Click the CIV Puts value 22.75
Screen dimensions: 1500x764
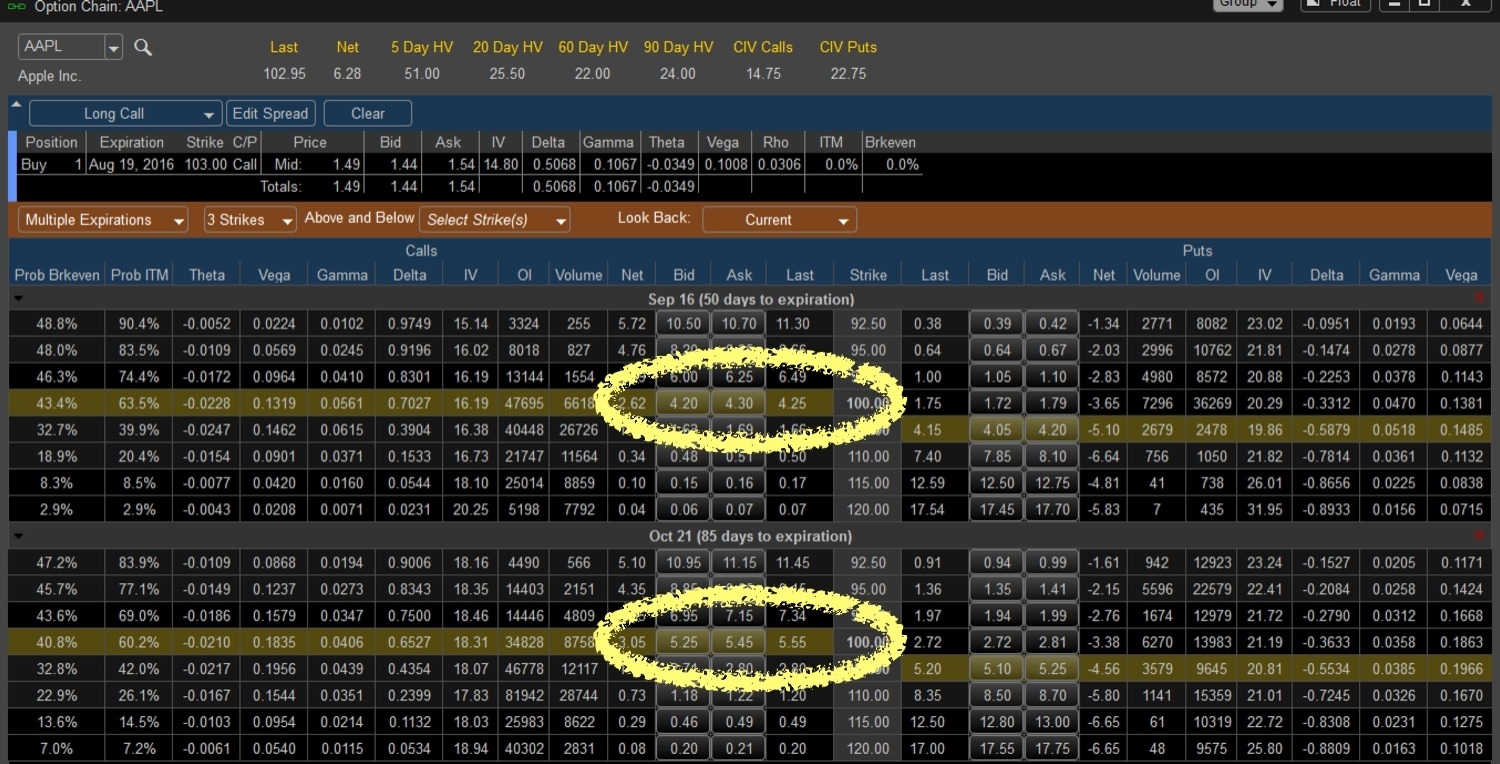848,74
